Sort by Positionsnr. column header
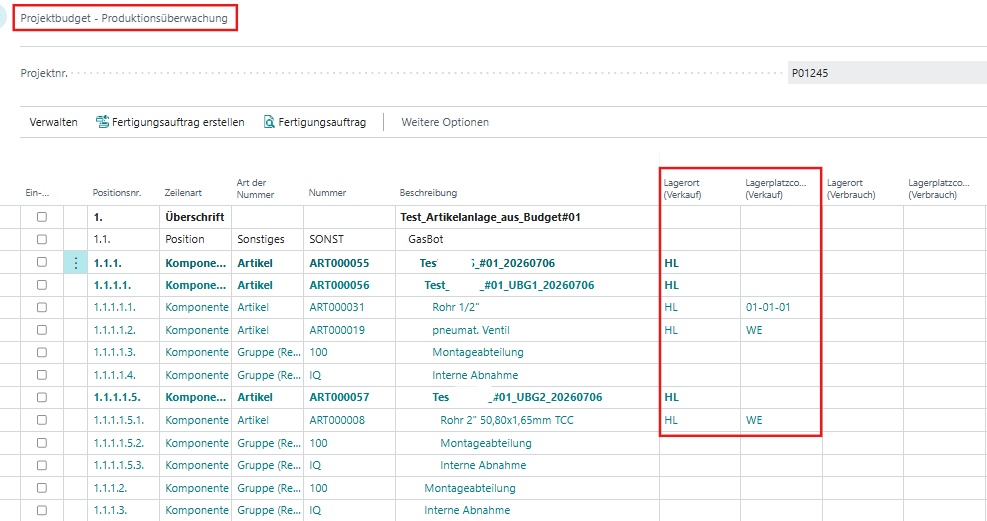 click(x=117, y=193)
